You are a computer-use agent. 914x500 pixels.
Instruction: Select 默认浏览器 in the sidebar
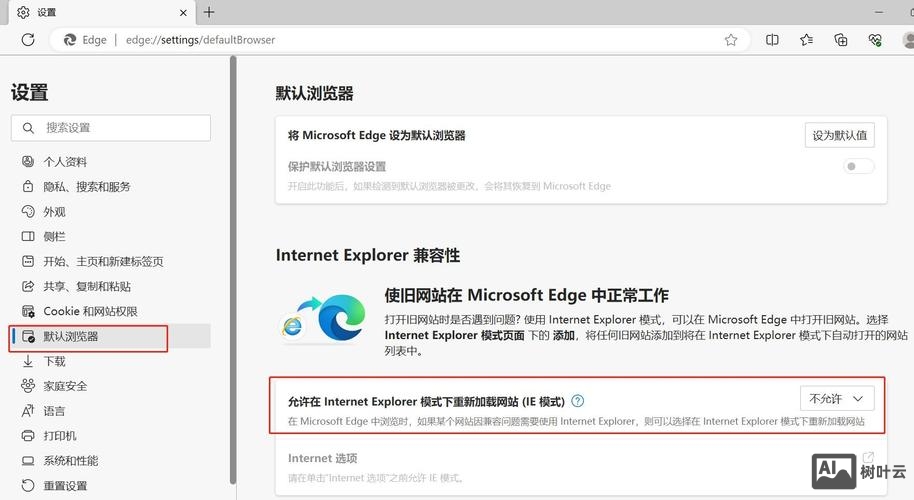click(x=70, y=337)
